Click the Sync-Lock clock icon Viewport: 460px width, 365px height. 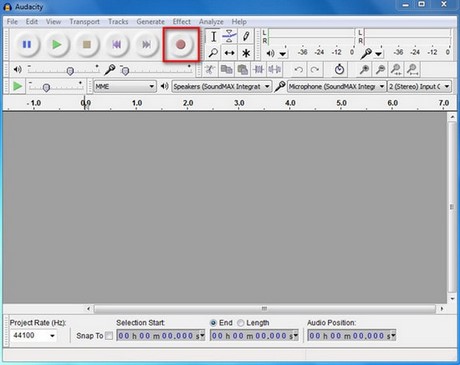coord(339,69)
